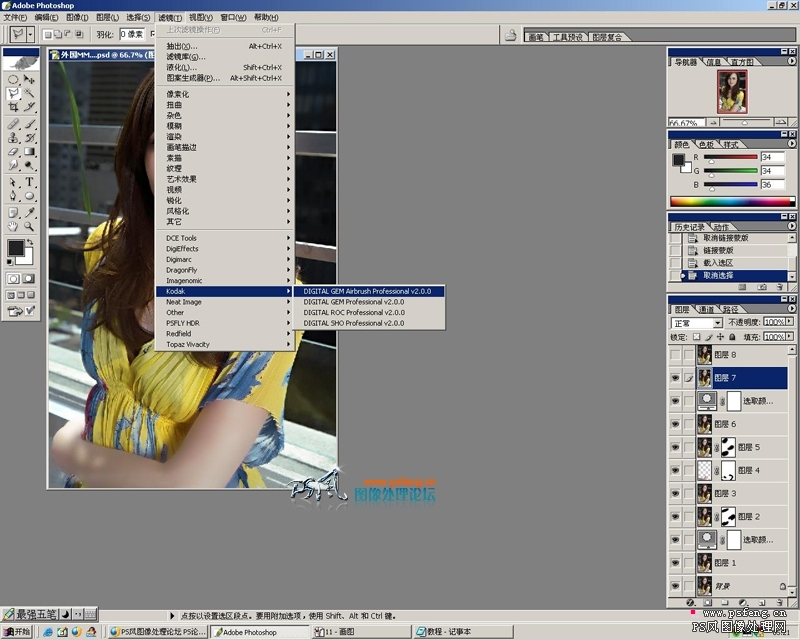This screenshot has height=640, width=800.
Task: Click Navigator zoom in button
Action: (781, 122)
